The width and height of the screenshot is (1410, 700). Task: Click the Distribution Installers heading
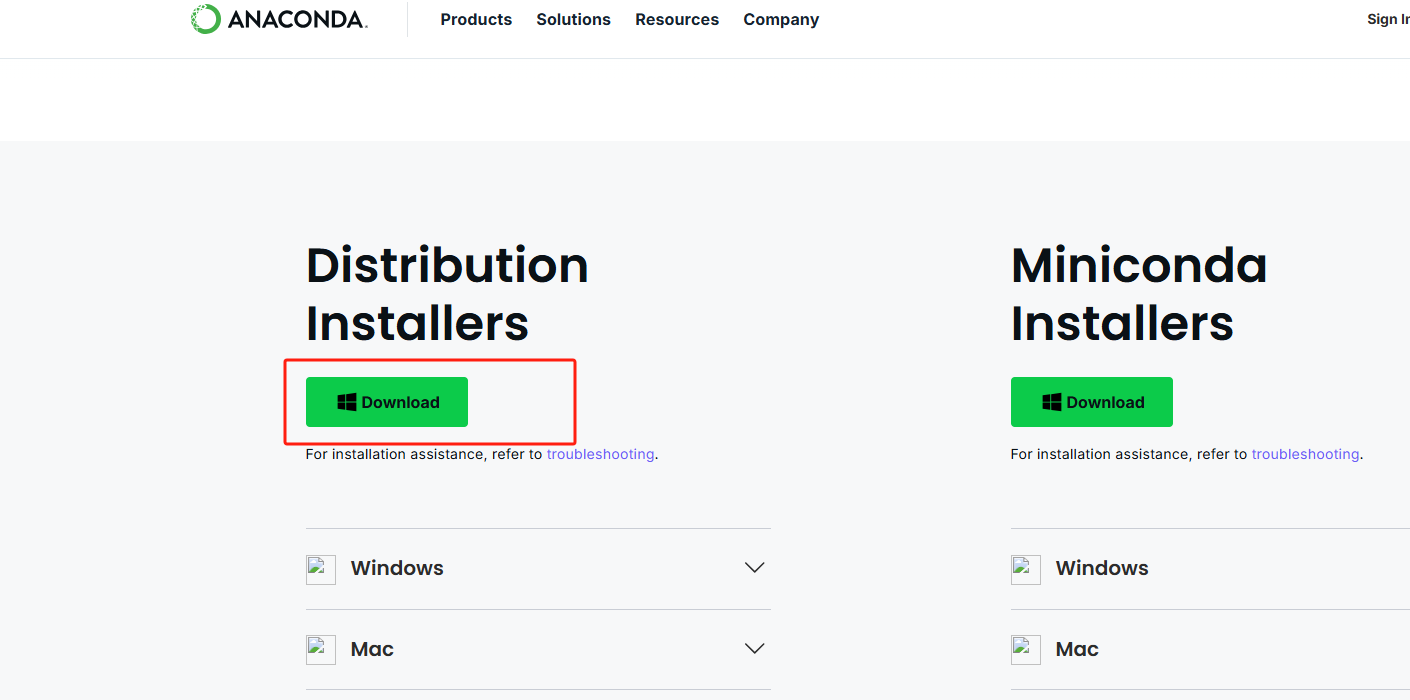click(x=447, y=294)
